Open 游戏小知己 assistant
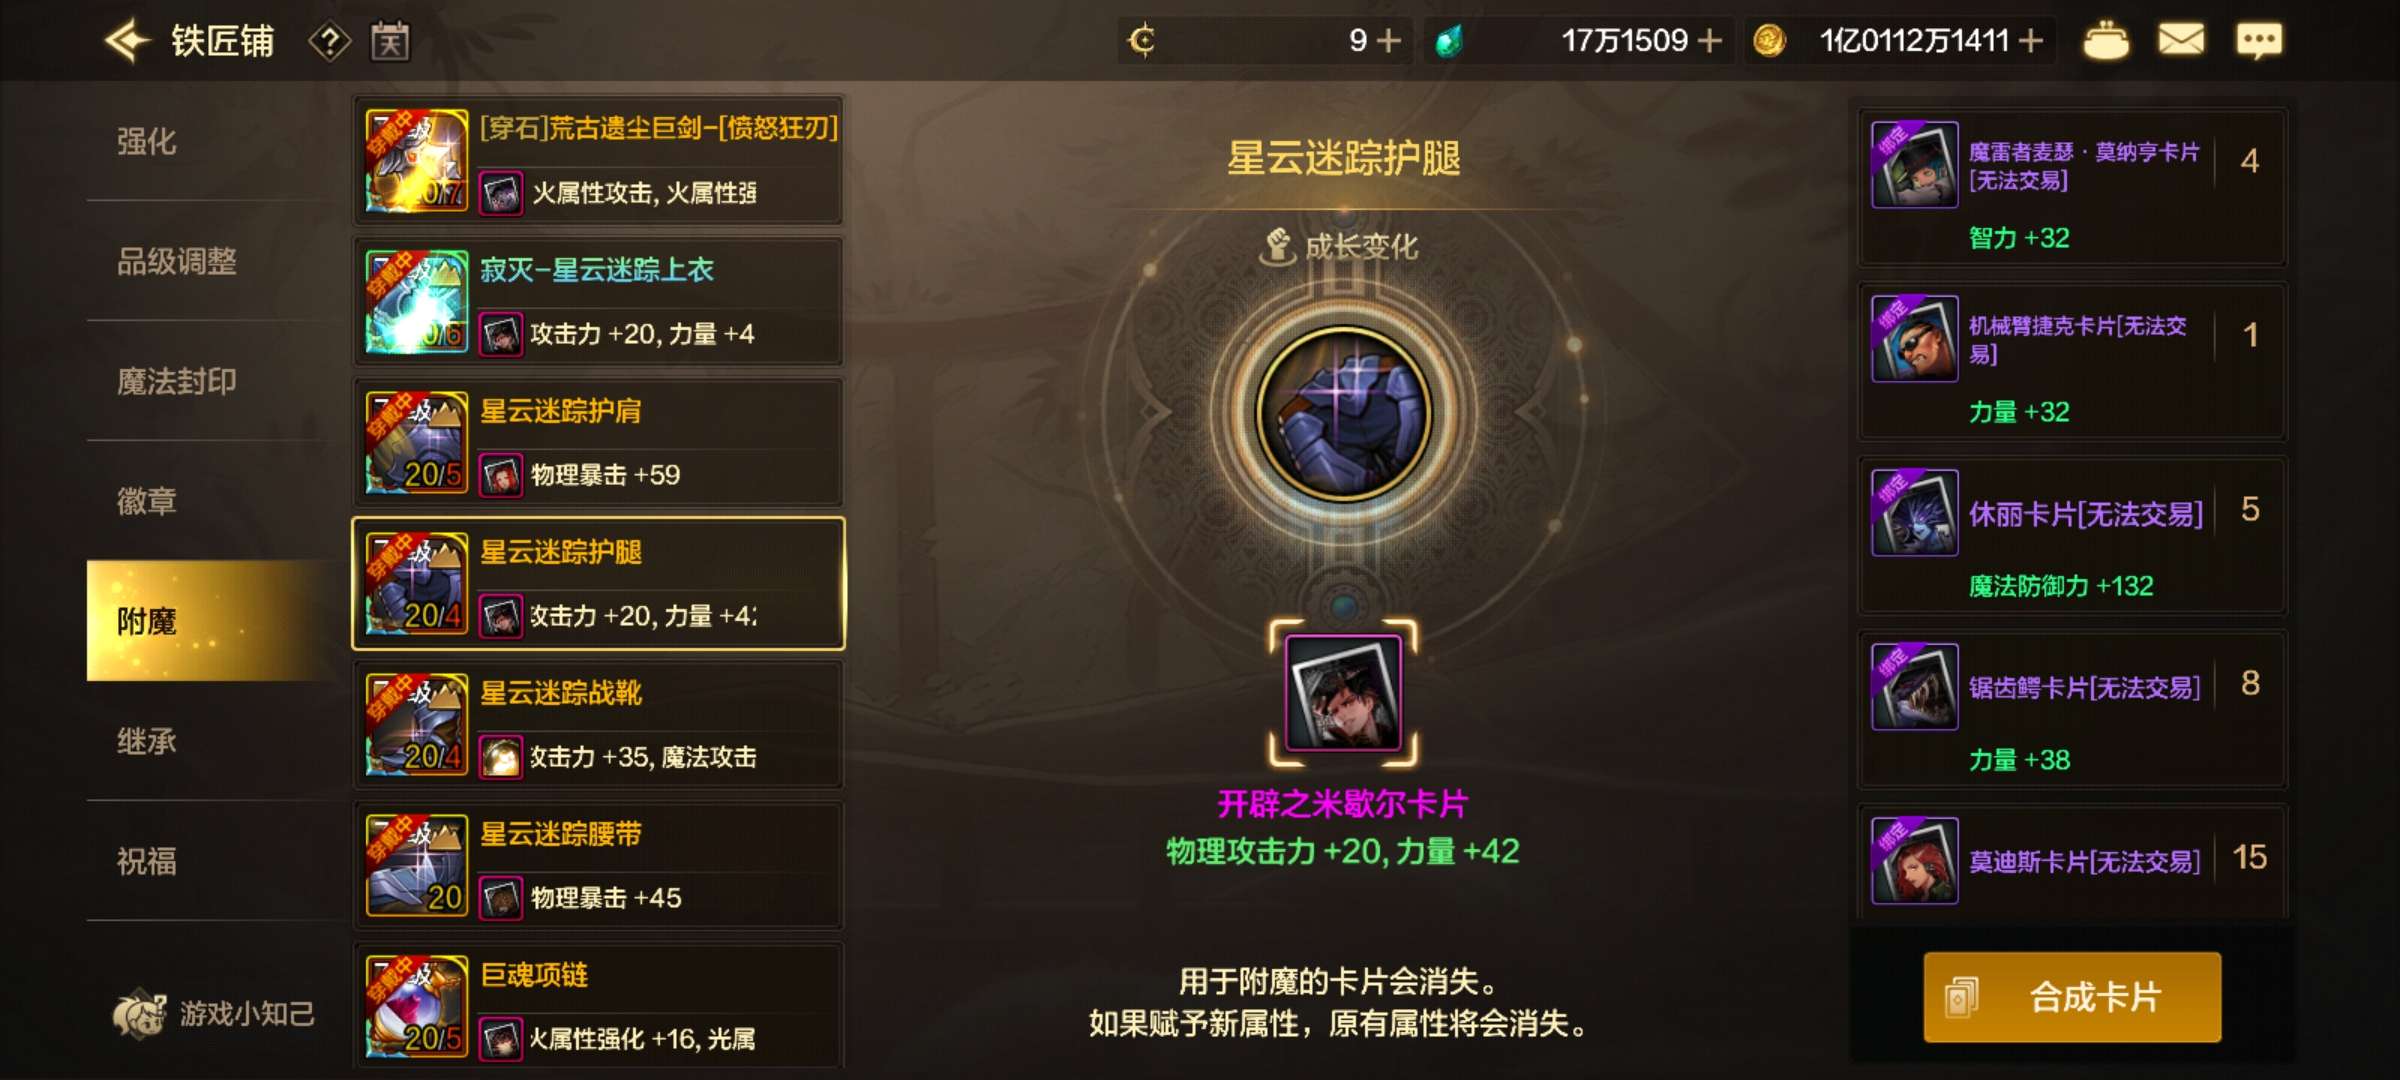The image size is (2400, 1080). 214,1014
